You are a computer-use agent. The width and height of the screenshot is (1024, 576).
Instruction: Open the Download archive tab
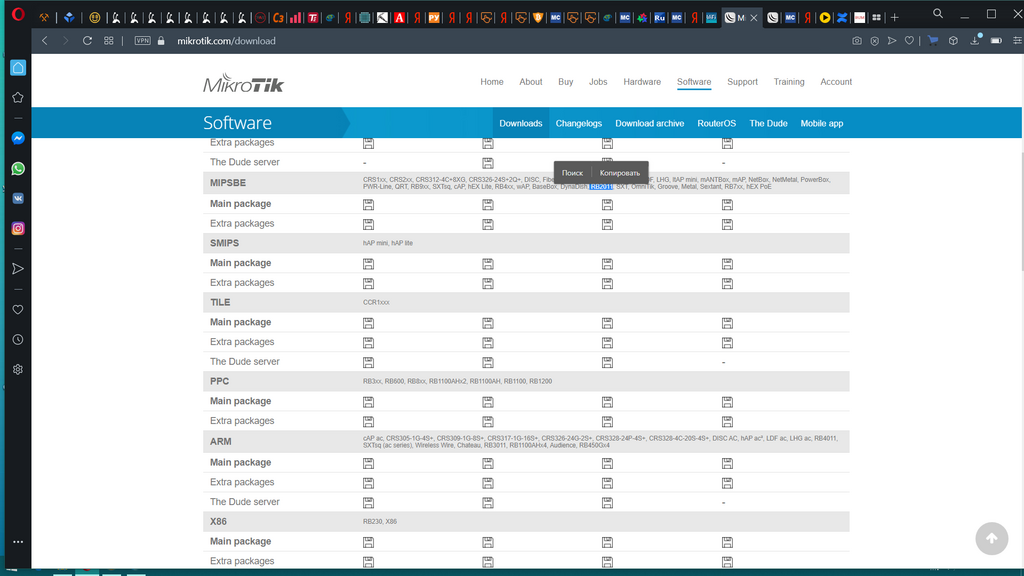coord(649,123)
